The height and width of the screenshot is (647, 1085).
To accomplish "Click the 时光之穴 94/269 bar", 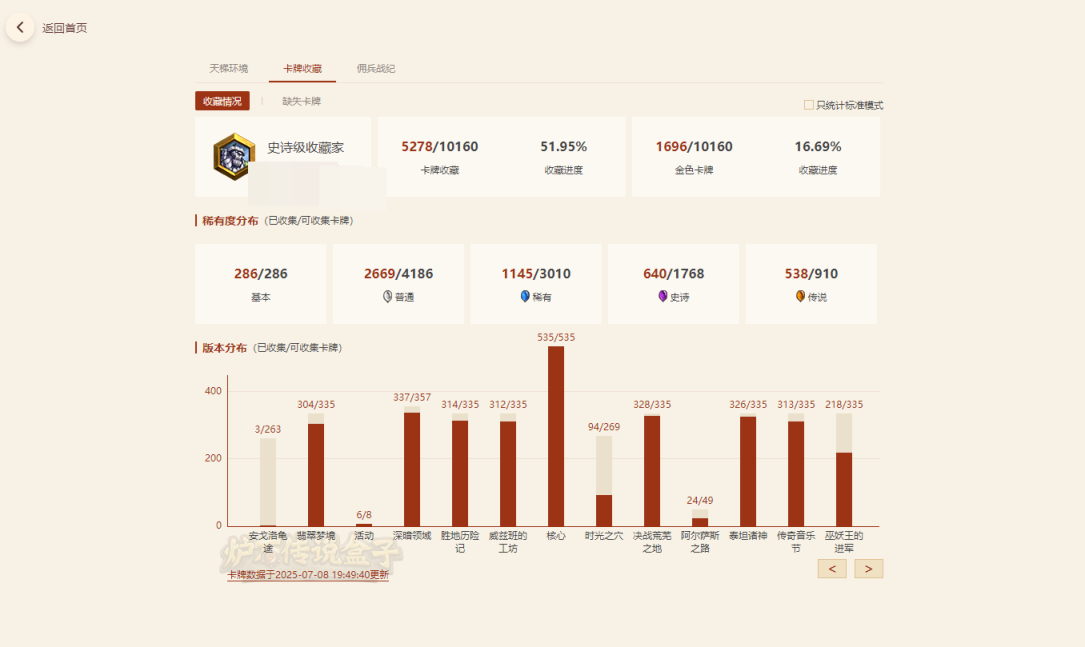I will click(604, 509).
